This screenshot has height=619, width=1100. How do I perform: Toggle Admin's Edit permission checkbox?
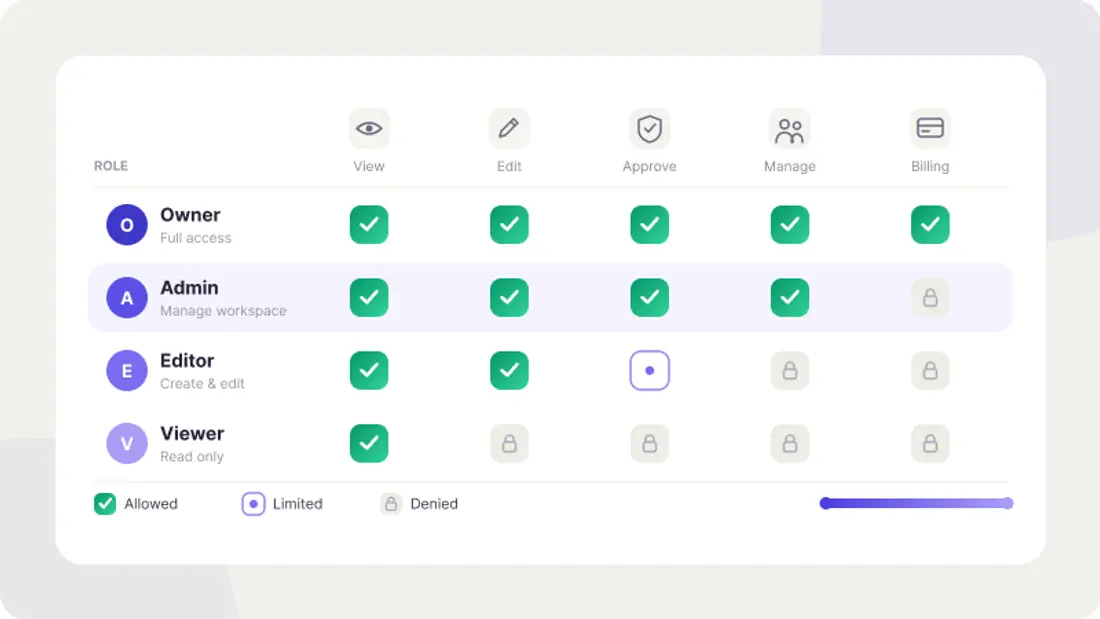click(509, 298)
